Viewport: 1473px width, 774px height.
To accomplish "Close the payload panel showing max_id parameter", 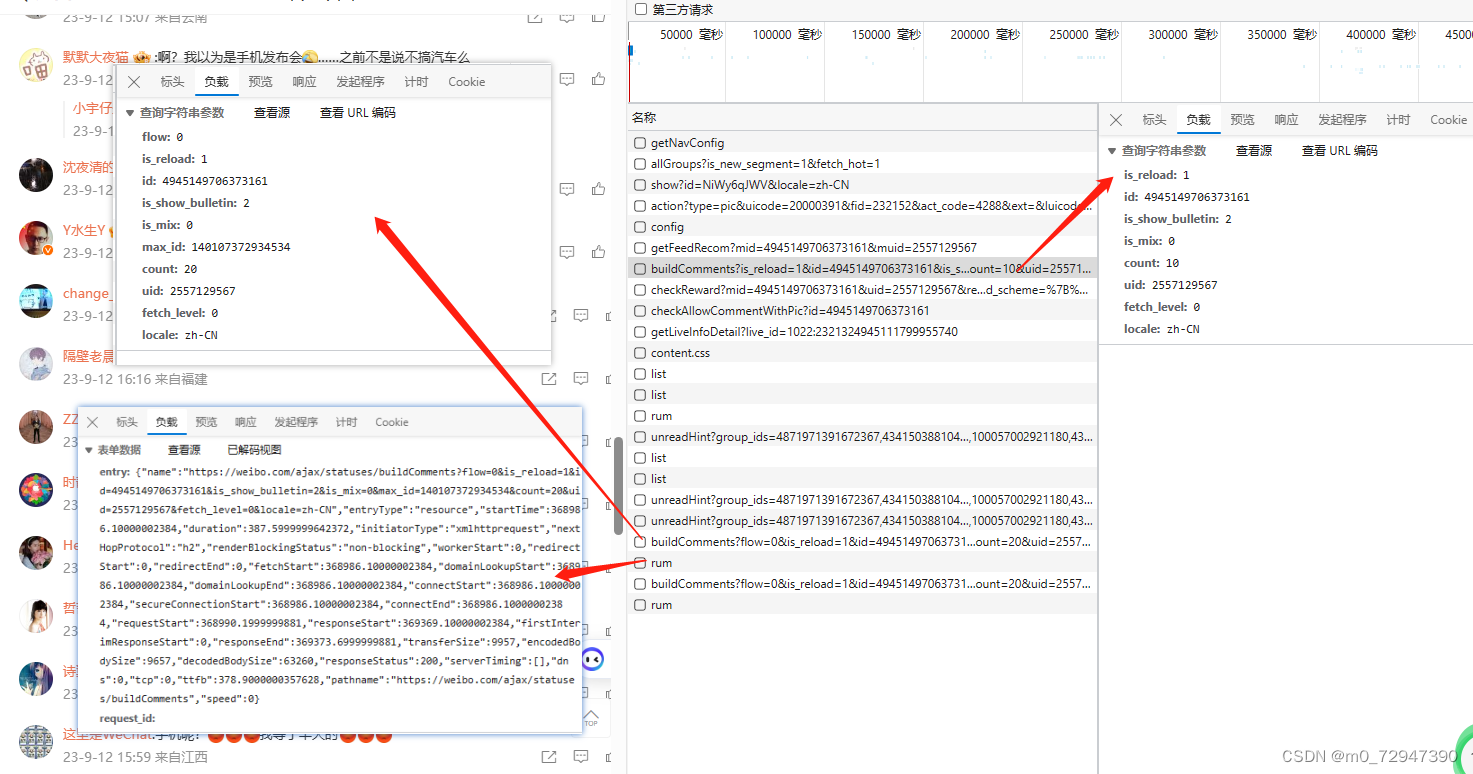I will (x=134, y=82).
